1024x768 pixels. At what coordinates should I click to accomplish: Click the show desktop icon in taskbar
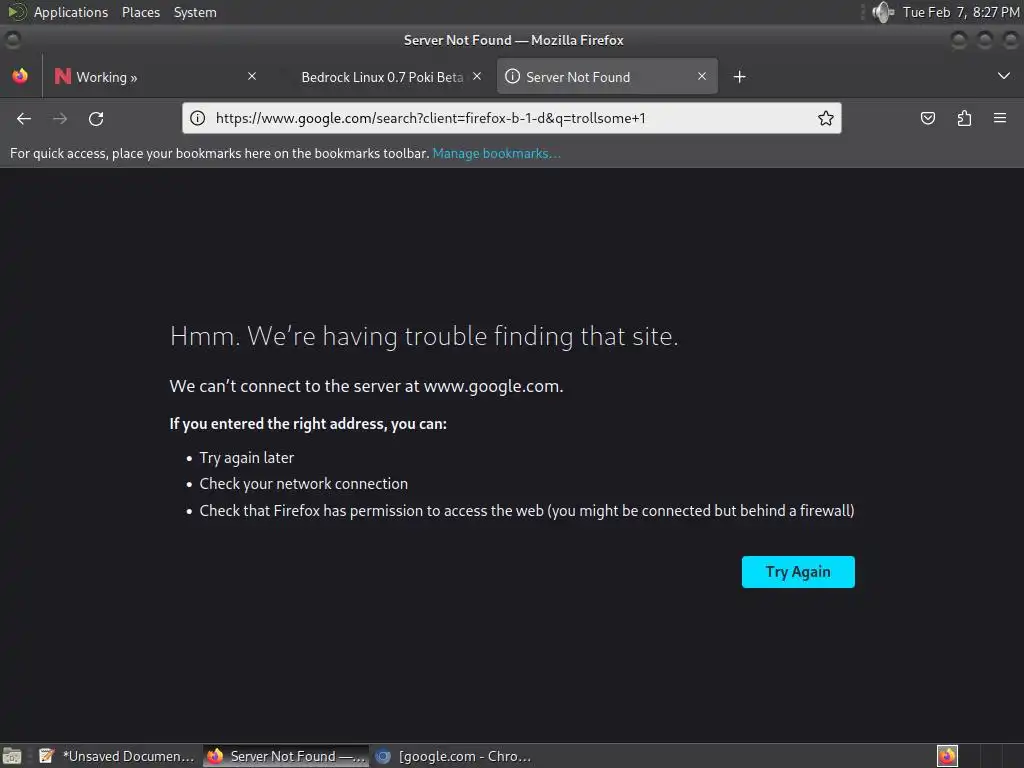[x=12, y=756]
